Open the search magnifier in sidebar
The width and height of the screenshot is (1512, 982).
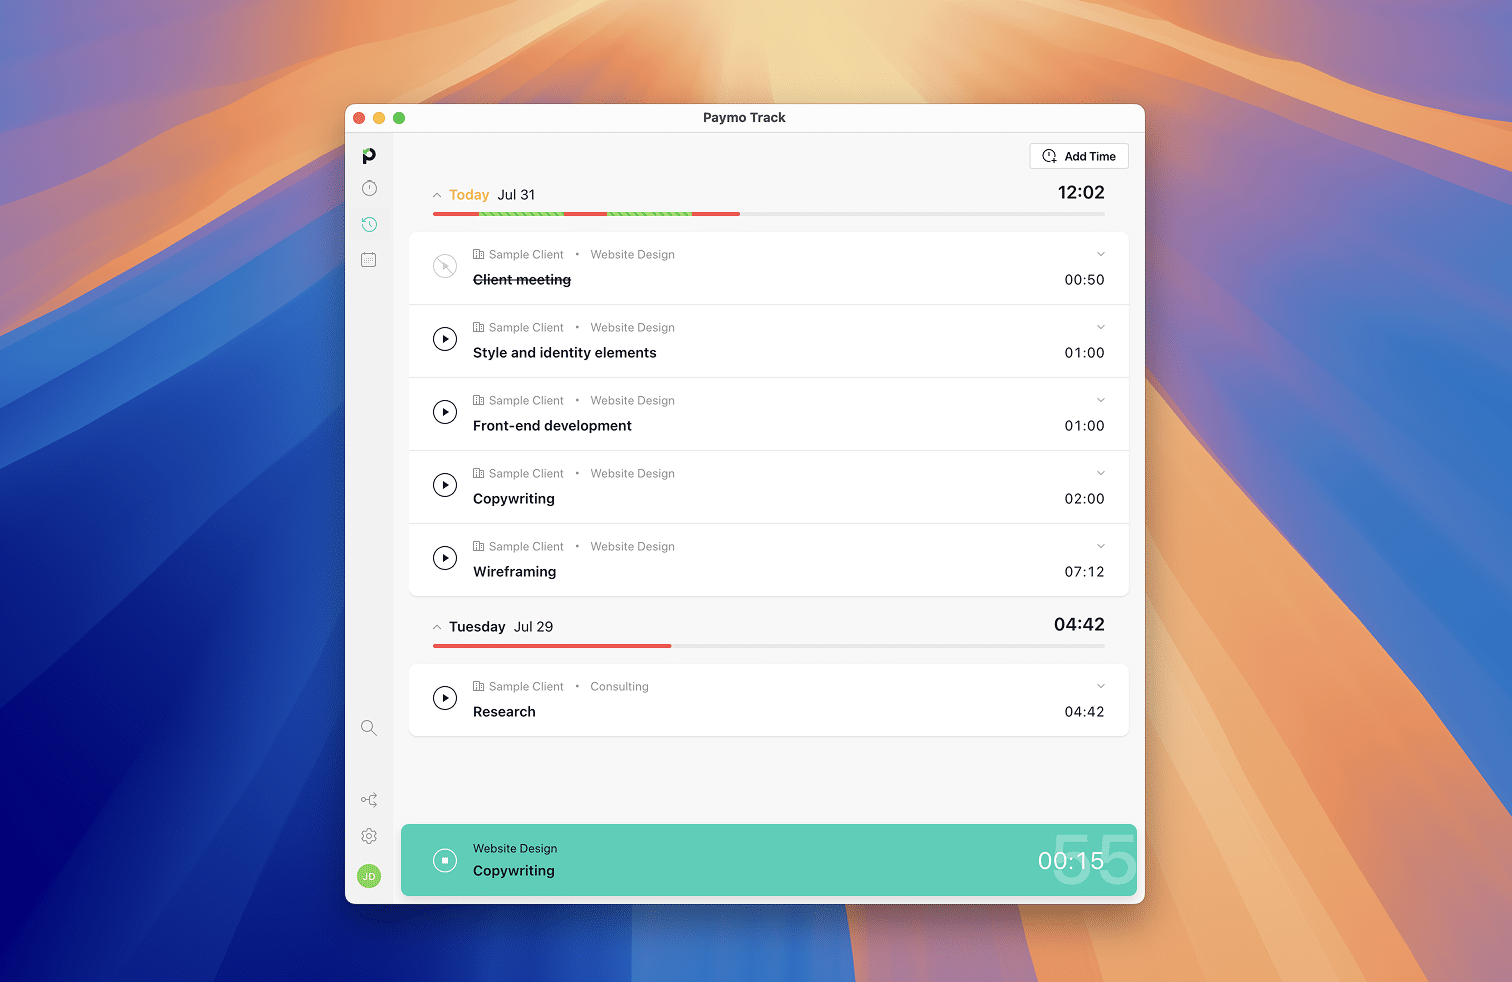369,728
